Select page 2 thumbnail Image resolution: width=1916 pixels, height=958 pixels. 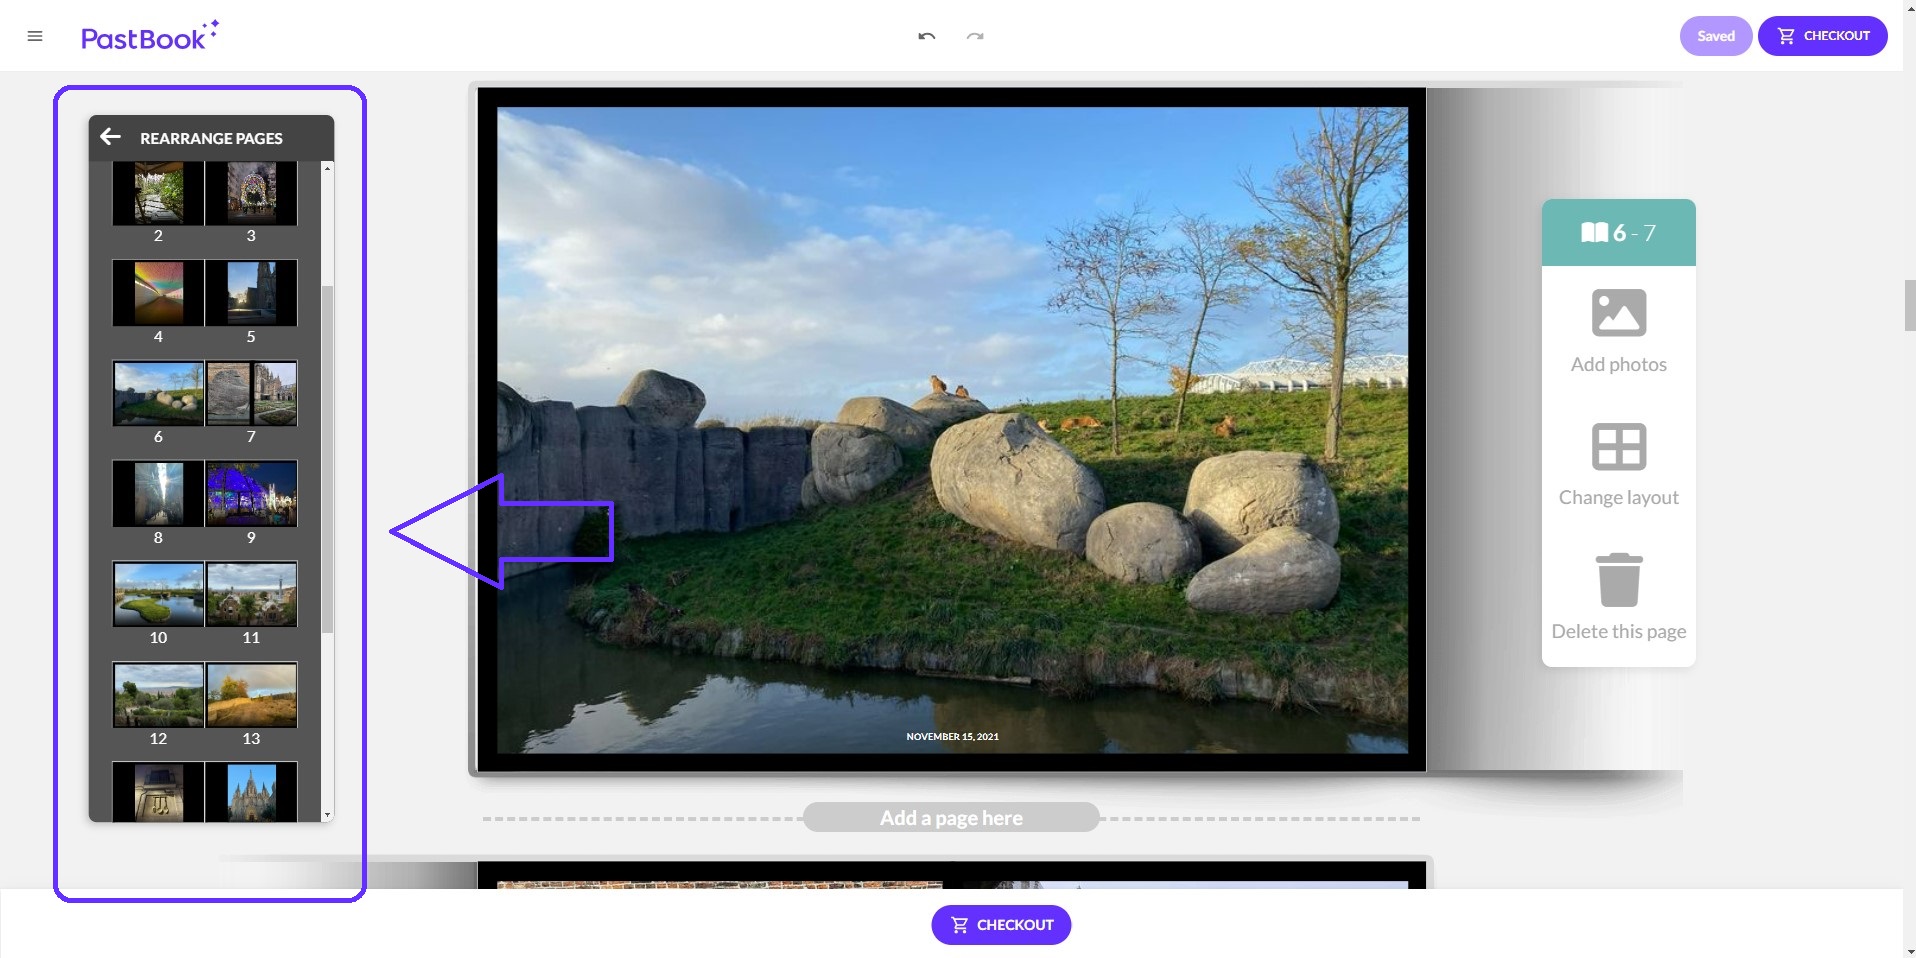click(158, 193)
